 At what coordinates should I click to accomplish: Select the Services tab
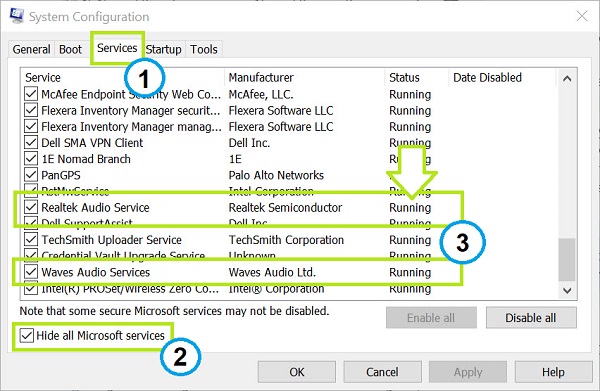[x=117, y=48]
